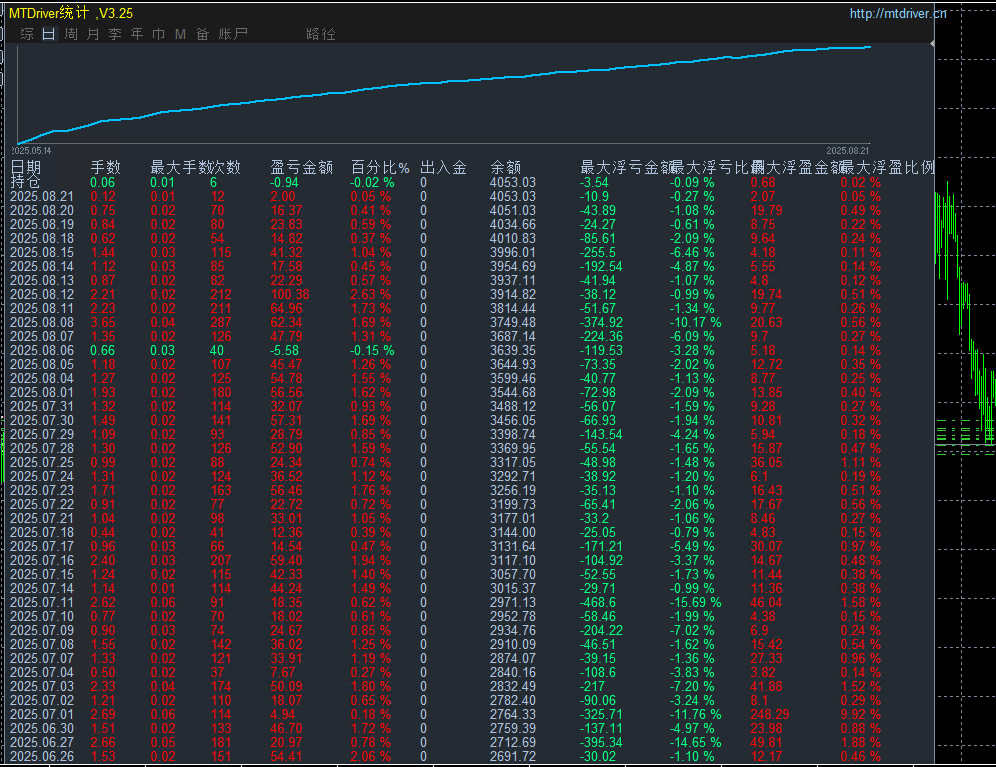Select the 2025.07.31 date row

click(42, 406)
